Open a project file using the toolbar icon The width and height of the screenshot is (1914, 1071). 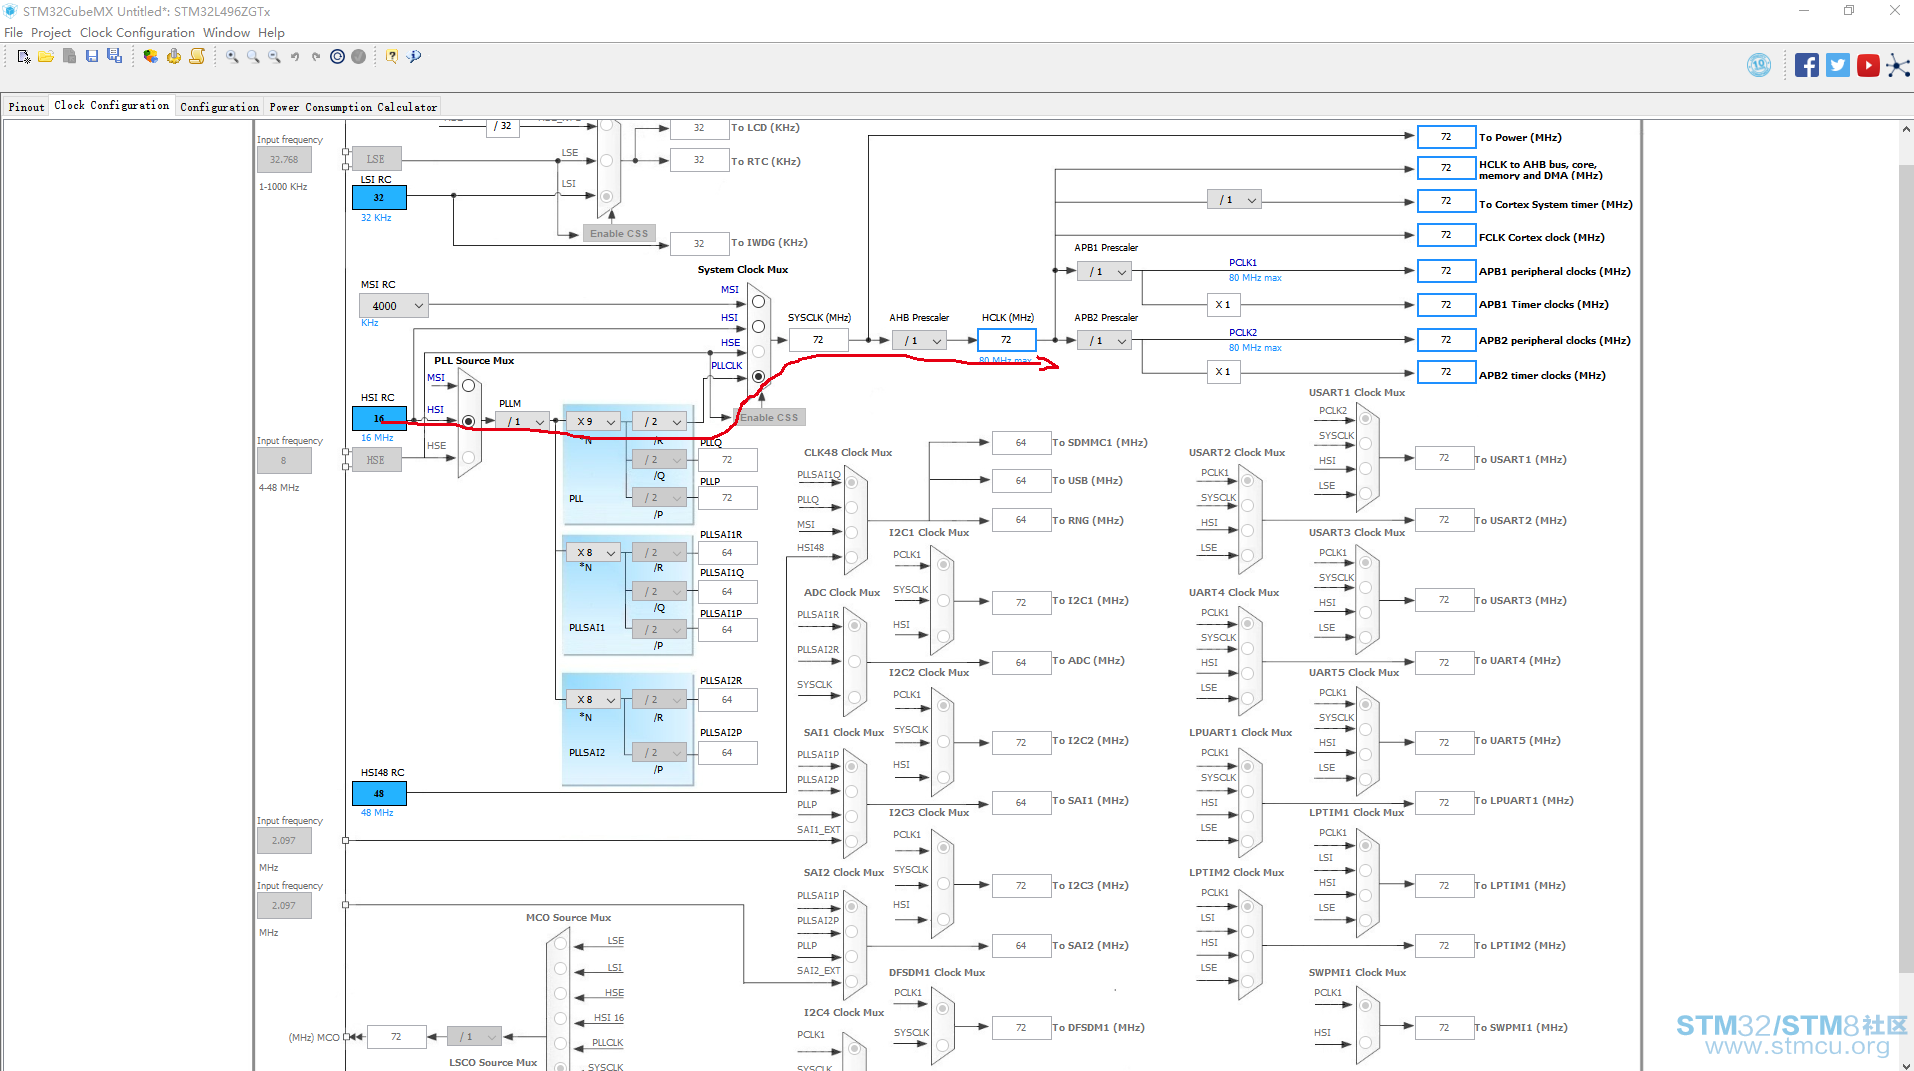(x=46, y=56)
